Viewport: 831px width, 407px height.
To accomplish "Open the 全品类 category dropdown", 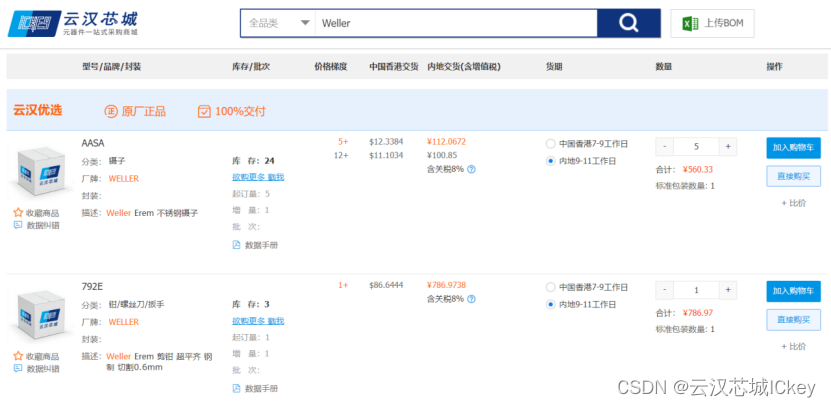I will tap(278, 23).
